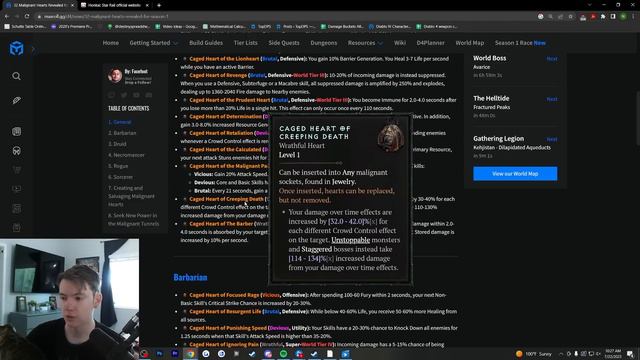Click the mask-shaped sidebar icon

16,151
